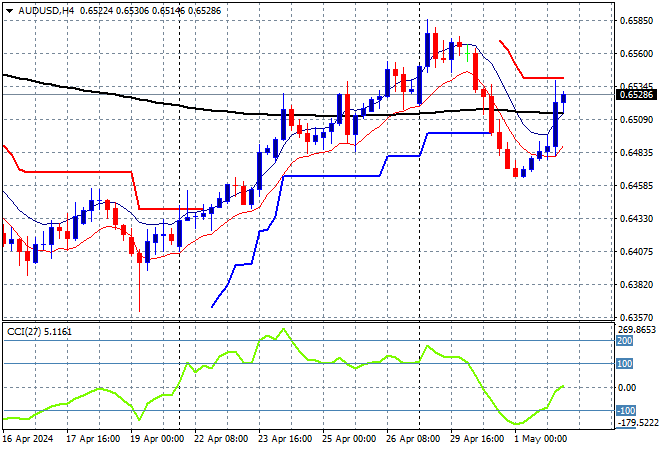
Task: Click the 0.64075 price scale label
Action: pos(636,252)
